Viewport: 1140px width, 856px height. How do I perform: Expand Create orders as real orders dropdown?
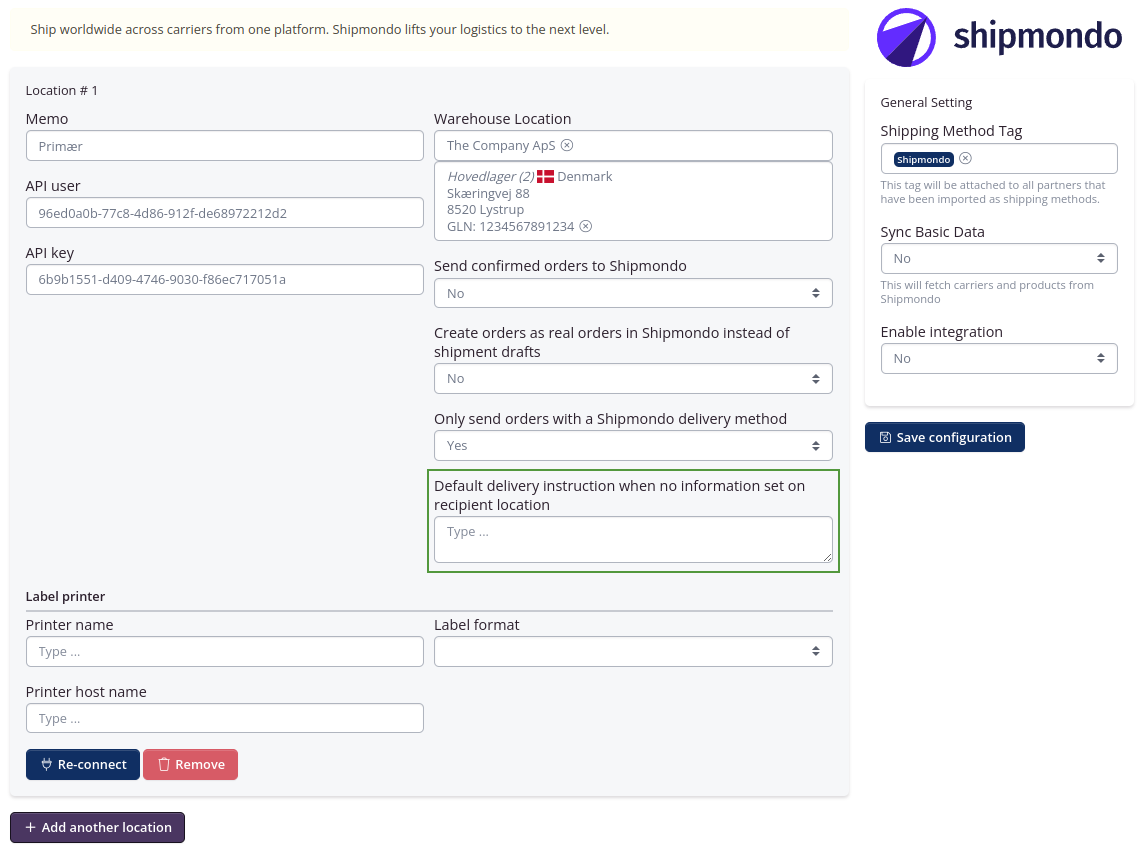pos(632,378)
